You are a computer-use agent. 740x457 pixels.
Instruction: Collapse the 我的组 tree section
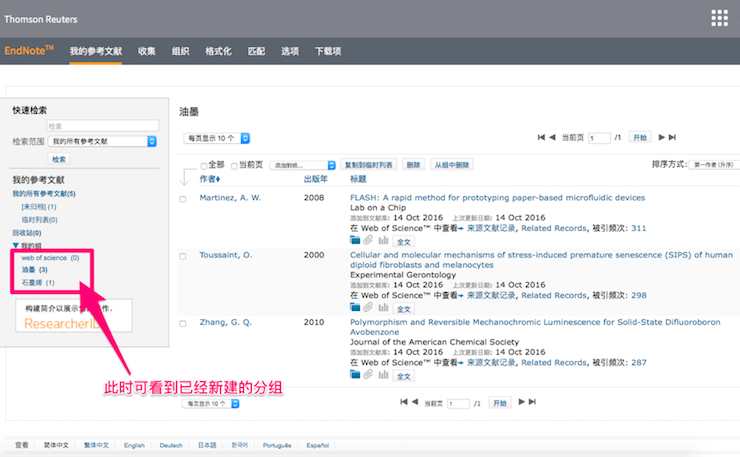(x=16, y=245)
